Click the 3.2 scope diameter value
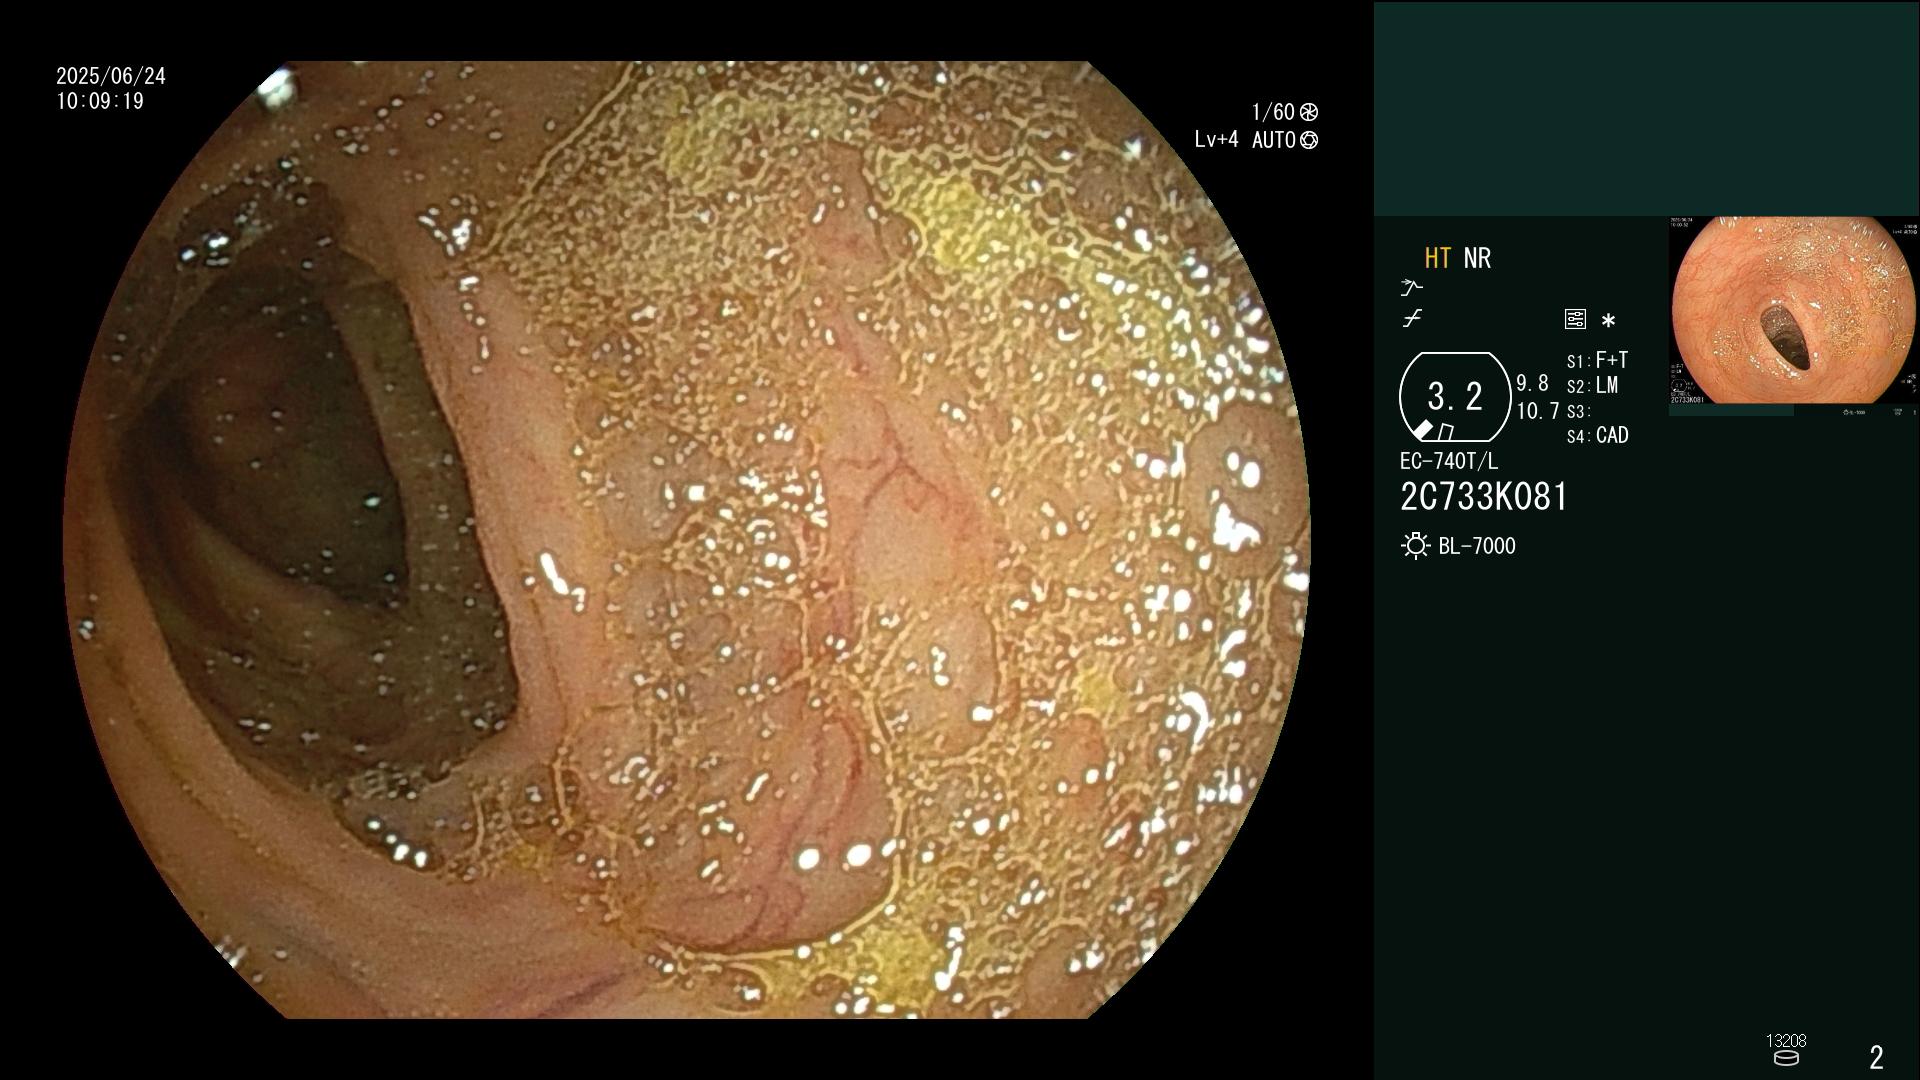Viewport: 1920px width, 1080px height. [1455, 396]
